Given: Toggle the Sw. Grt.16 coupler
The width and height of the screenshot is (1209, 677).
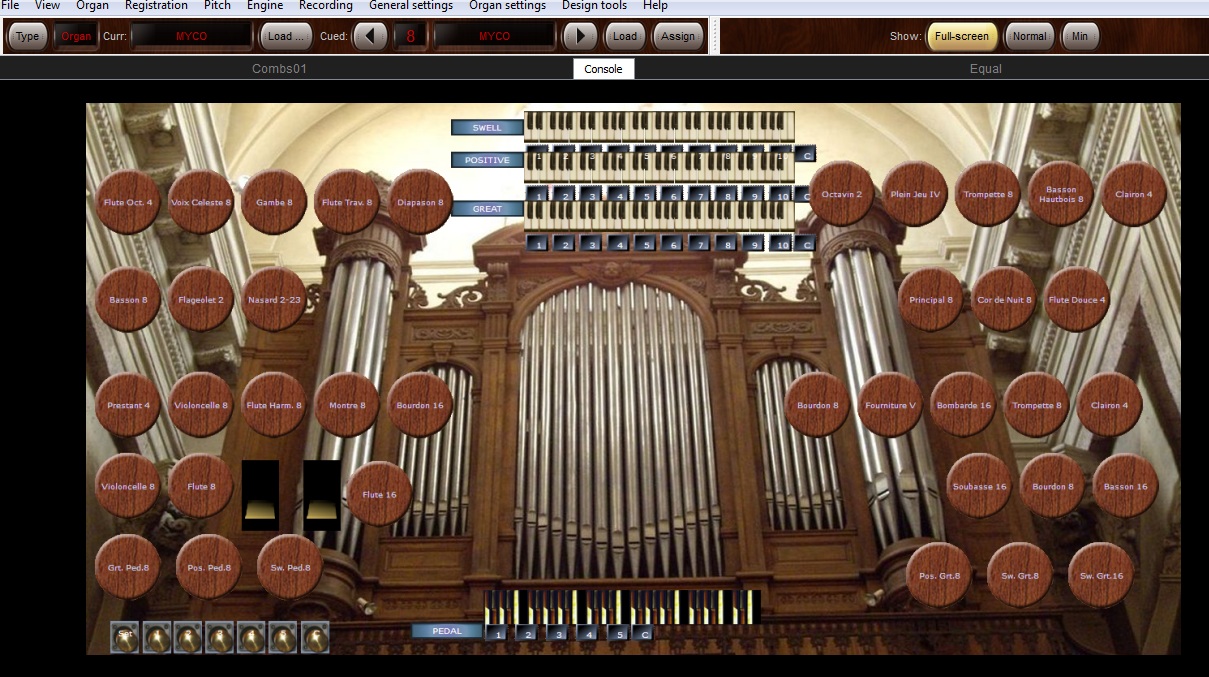Looking at the screenshot, I should (x=1101, y=575).
